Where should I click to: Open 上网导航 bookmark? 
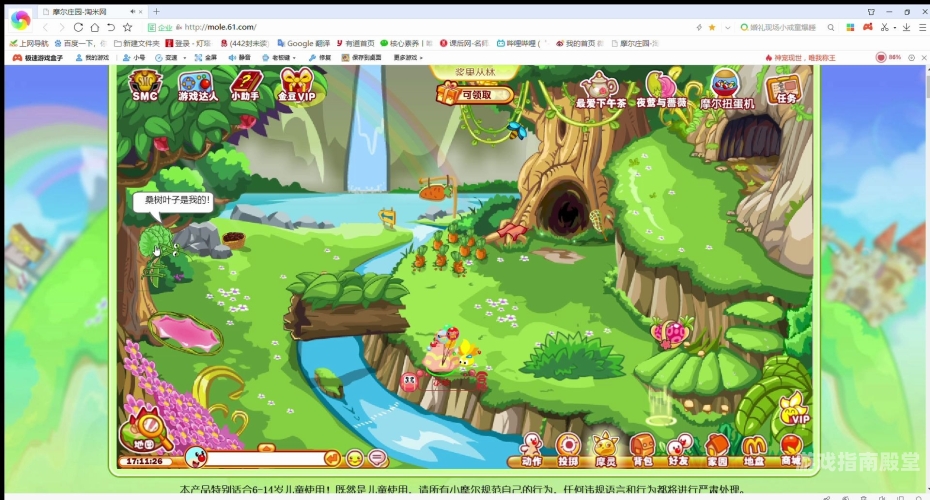tap(29, 43)
